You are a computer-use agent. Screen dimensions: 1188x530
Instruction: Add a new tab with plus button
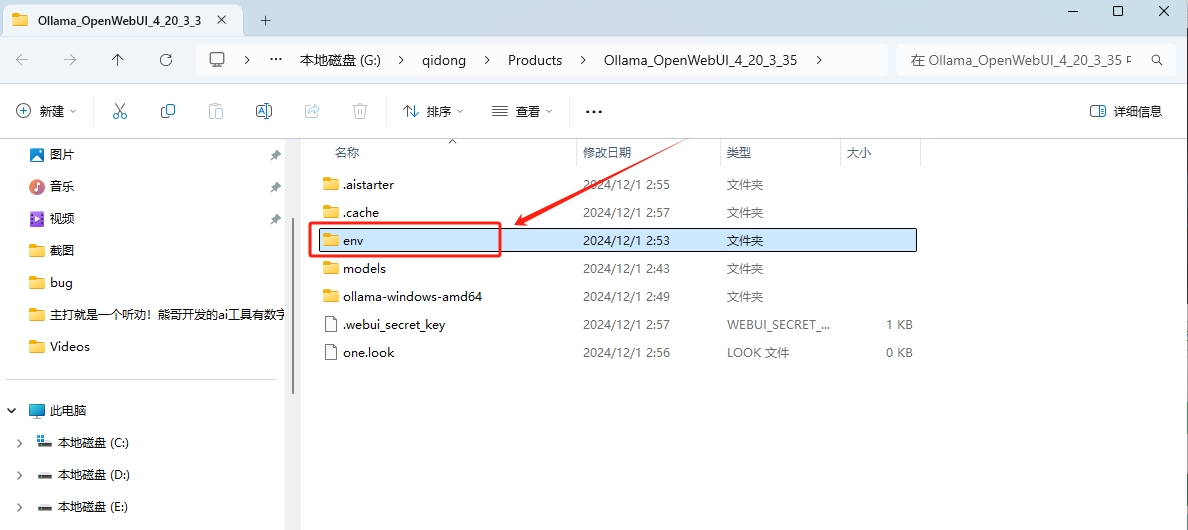(265, 20)
